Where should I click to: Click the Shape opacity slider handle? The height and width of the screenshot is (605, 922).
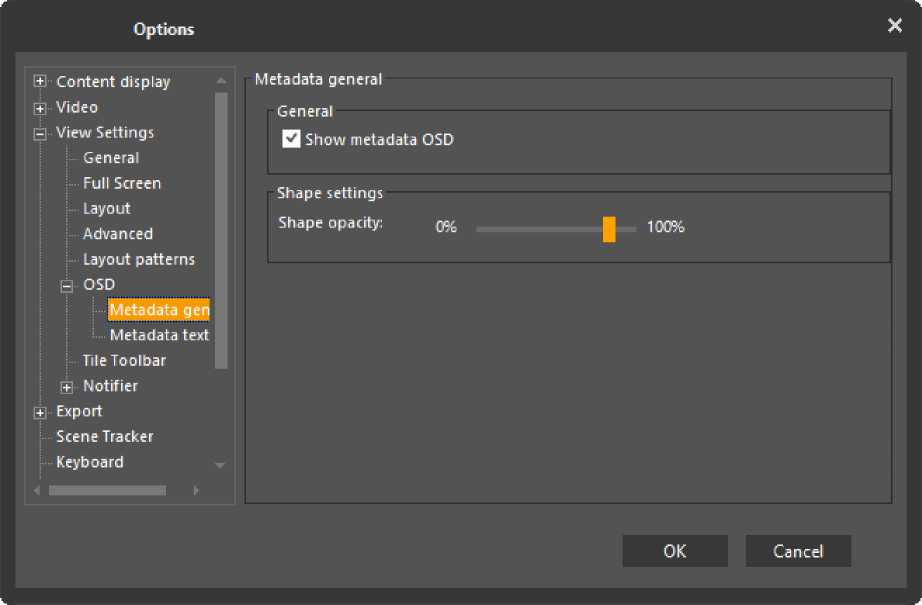(609, 228)
